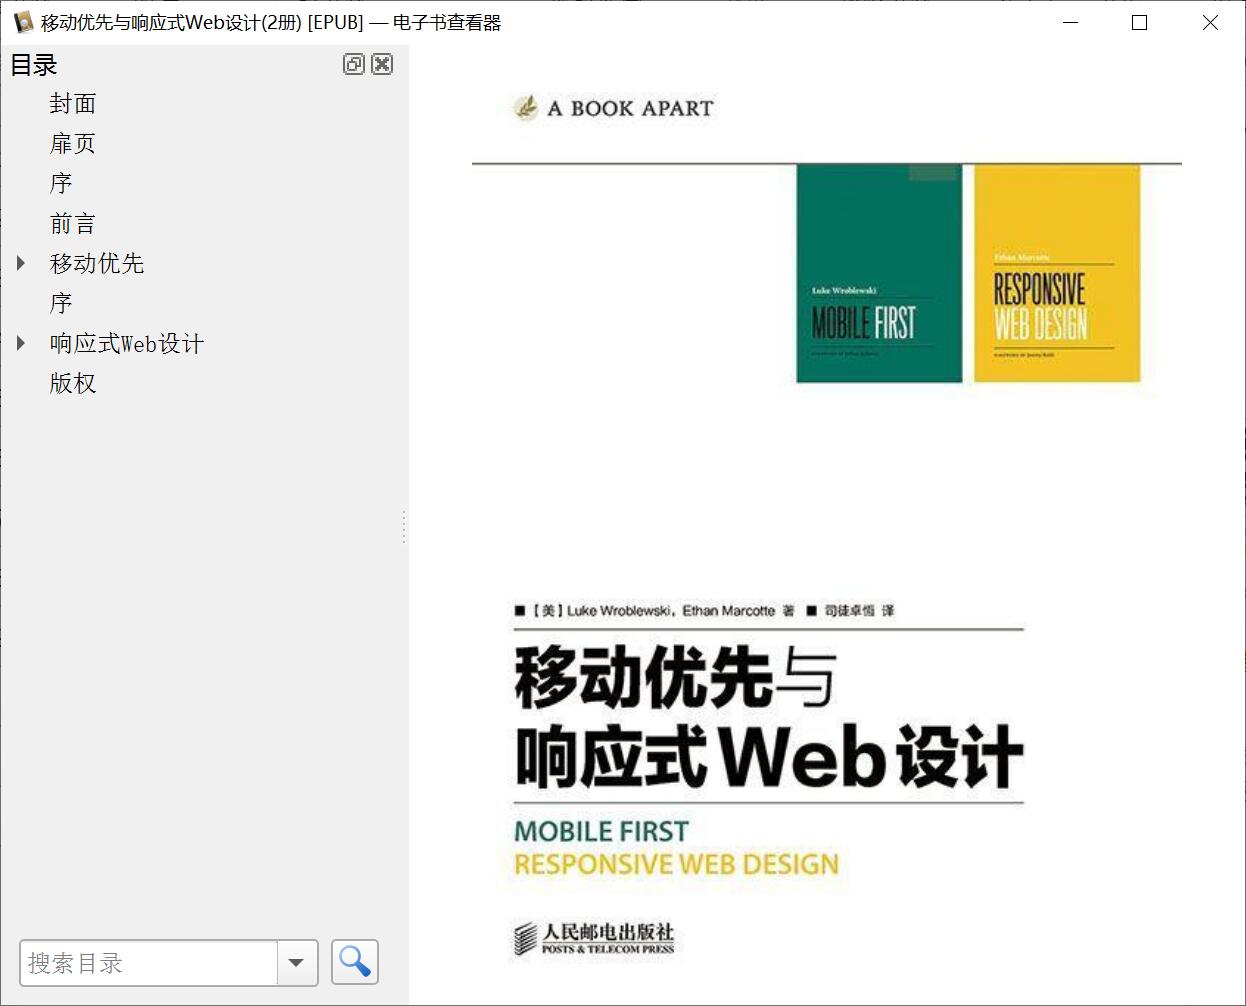
Task: Click the splitter handle beside the contents panel
Action: click(404, 526)
